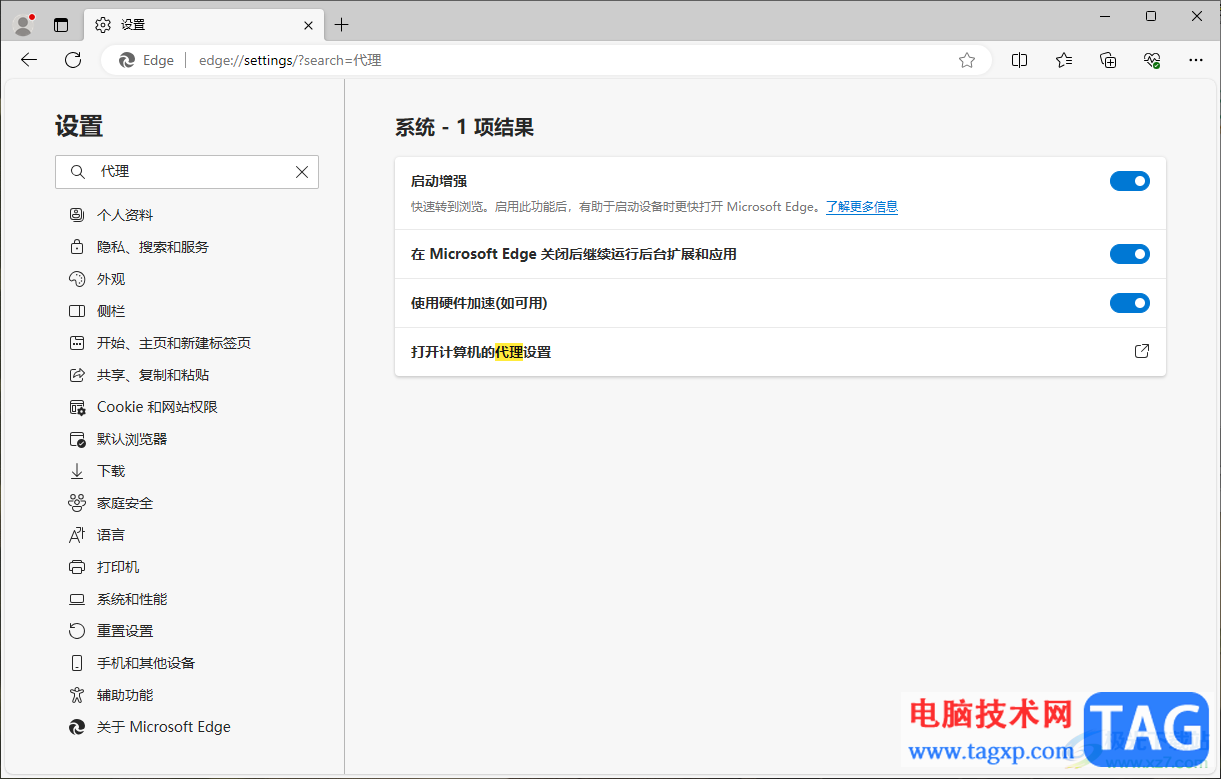This screenshot has height=779, width=1221.
Task: Open the Settings and more ellipsis menu
Action: coord(1196,60)
